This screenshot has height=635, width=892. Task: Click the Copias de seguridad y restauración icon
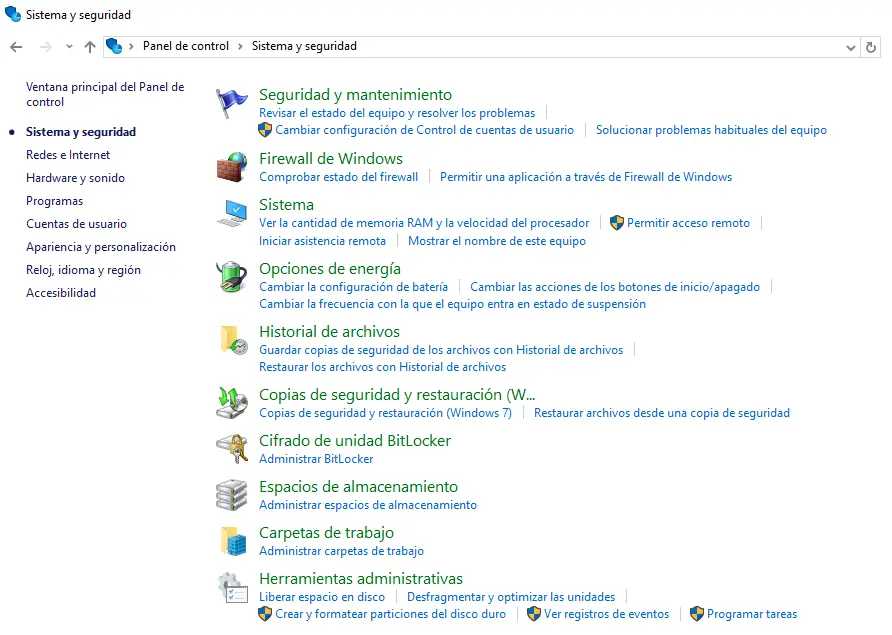[232, 403]
